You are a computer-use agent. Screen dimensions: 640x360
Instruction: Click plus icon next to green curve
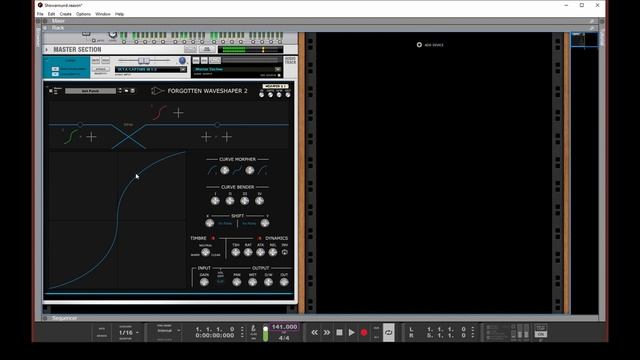91,137
